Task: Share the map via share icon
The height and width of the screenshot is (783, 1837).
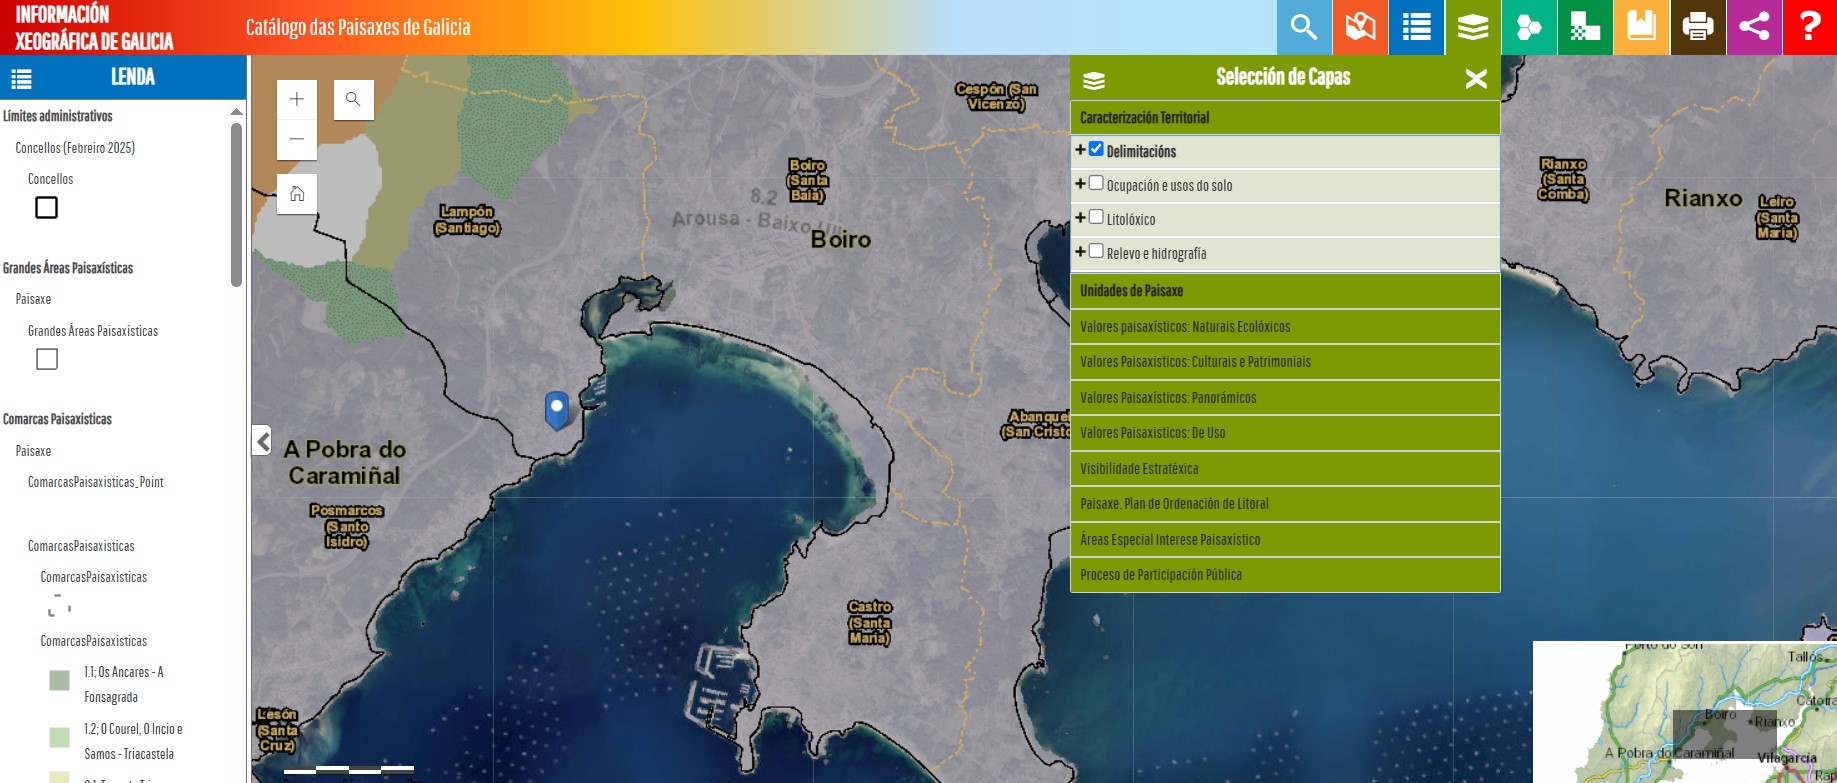Action: [x=1753, y=27]
